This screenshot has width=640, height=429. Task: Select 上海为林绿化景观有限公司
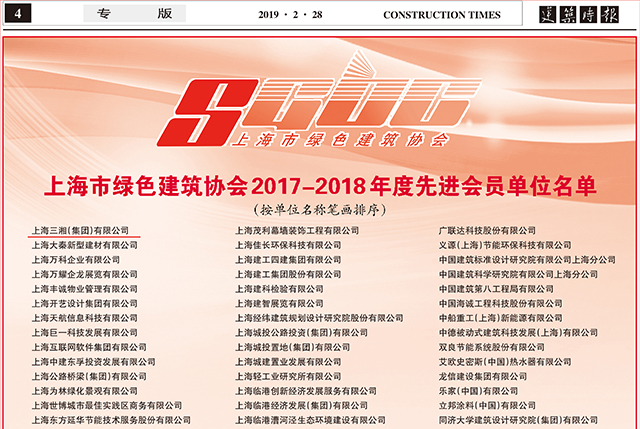85,391
